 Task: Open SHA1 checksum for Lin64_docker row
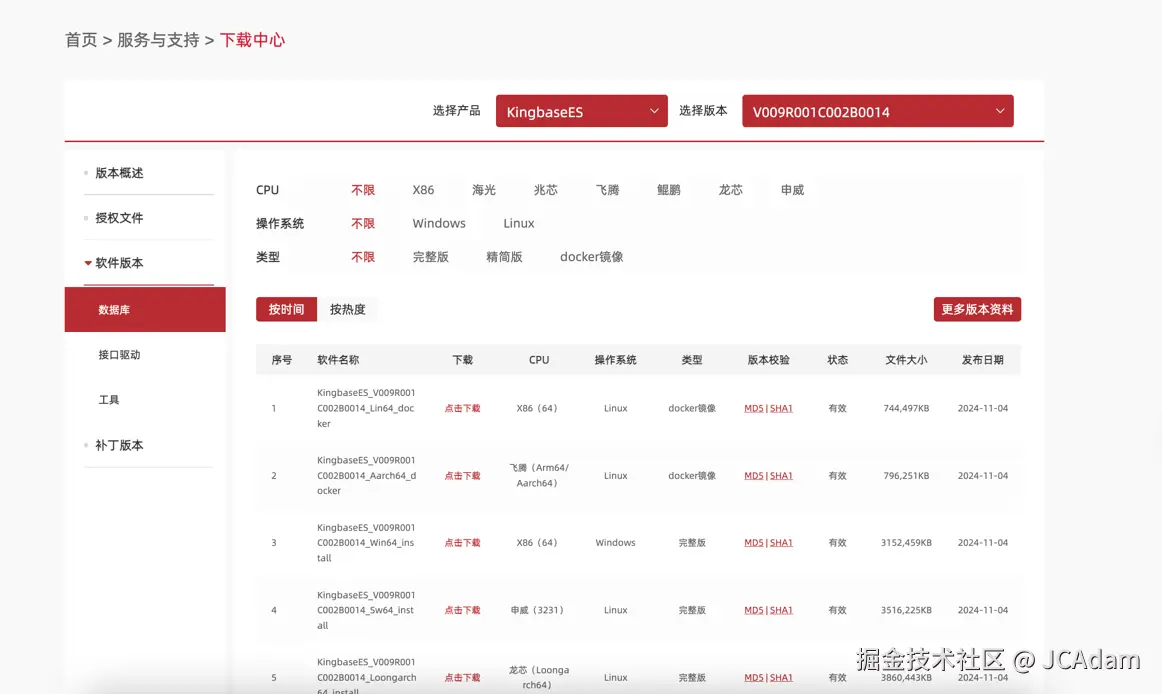pyautogui.click(x=781, y=409)
